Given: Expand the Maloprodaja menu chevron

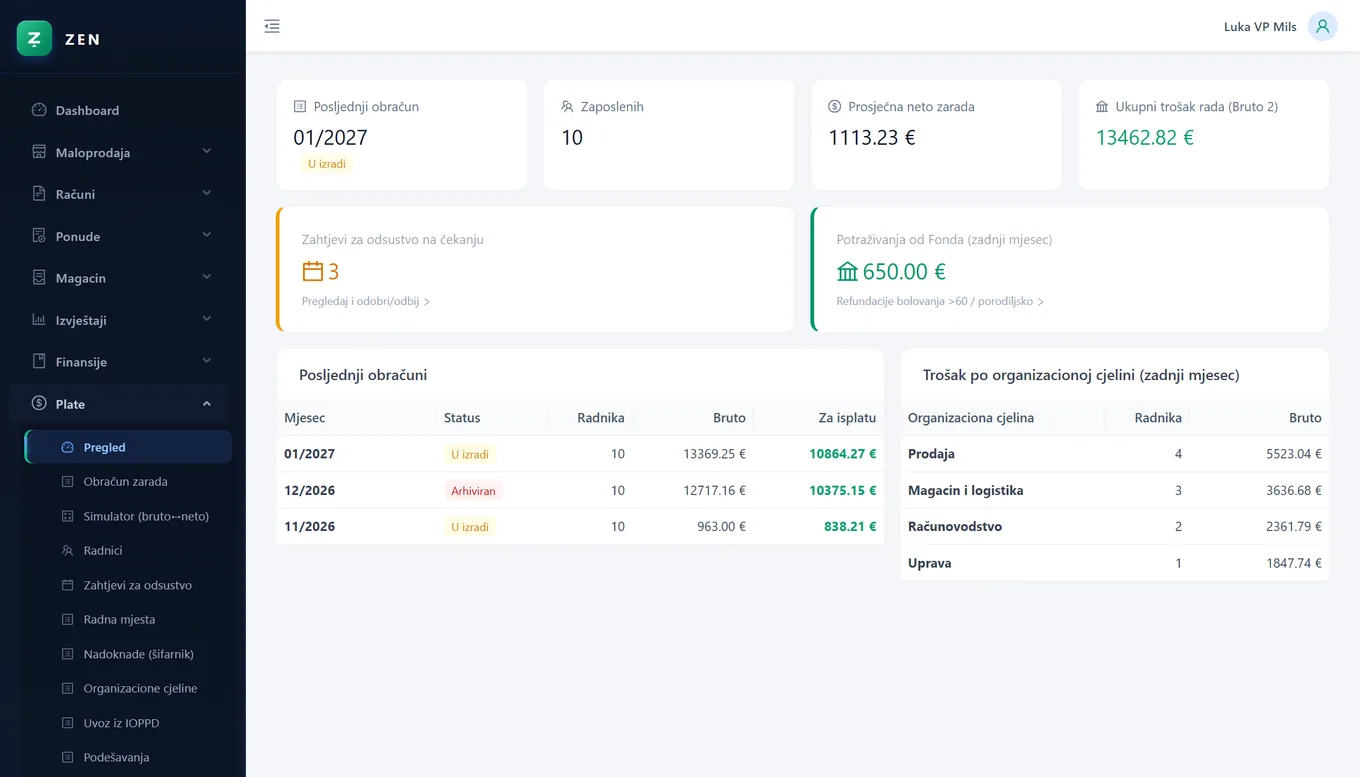Looking at the screenshot, I should point(207,151).
